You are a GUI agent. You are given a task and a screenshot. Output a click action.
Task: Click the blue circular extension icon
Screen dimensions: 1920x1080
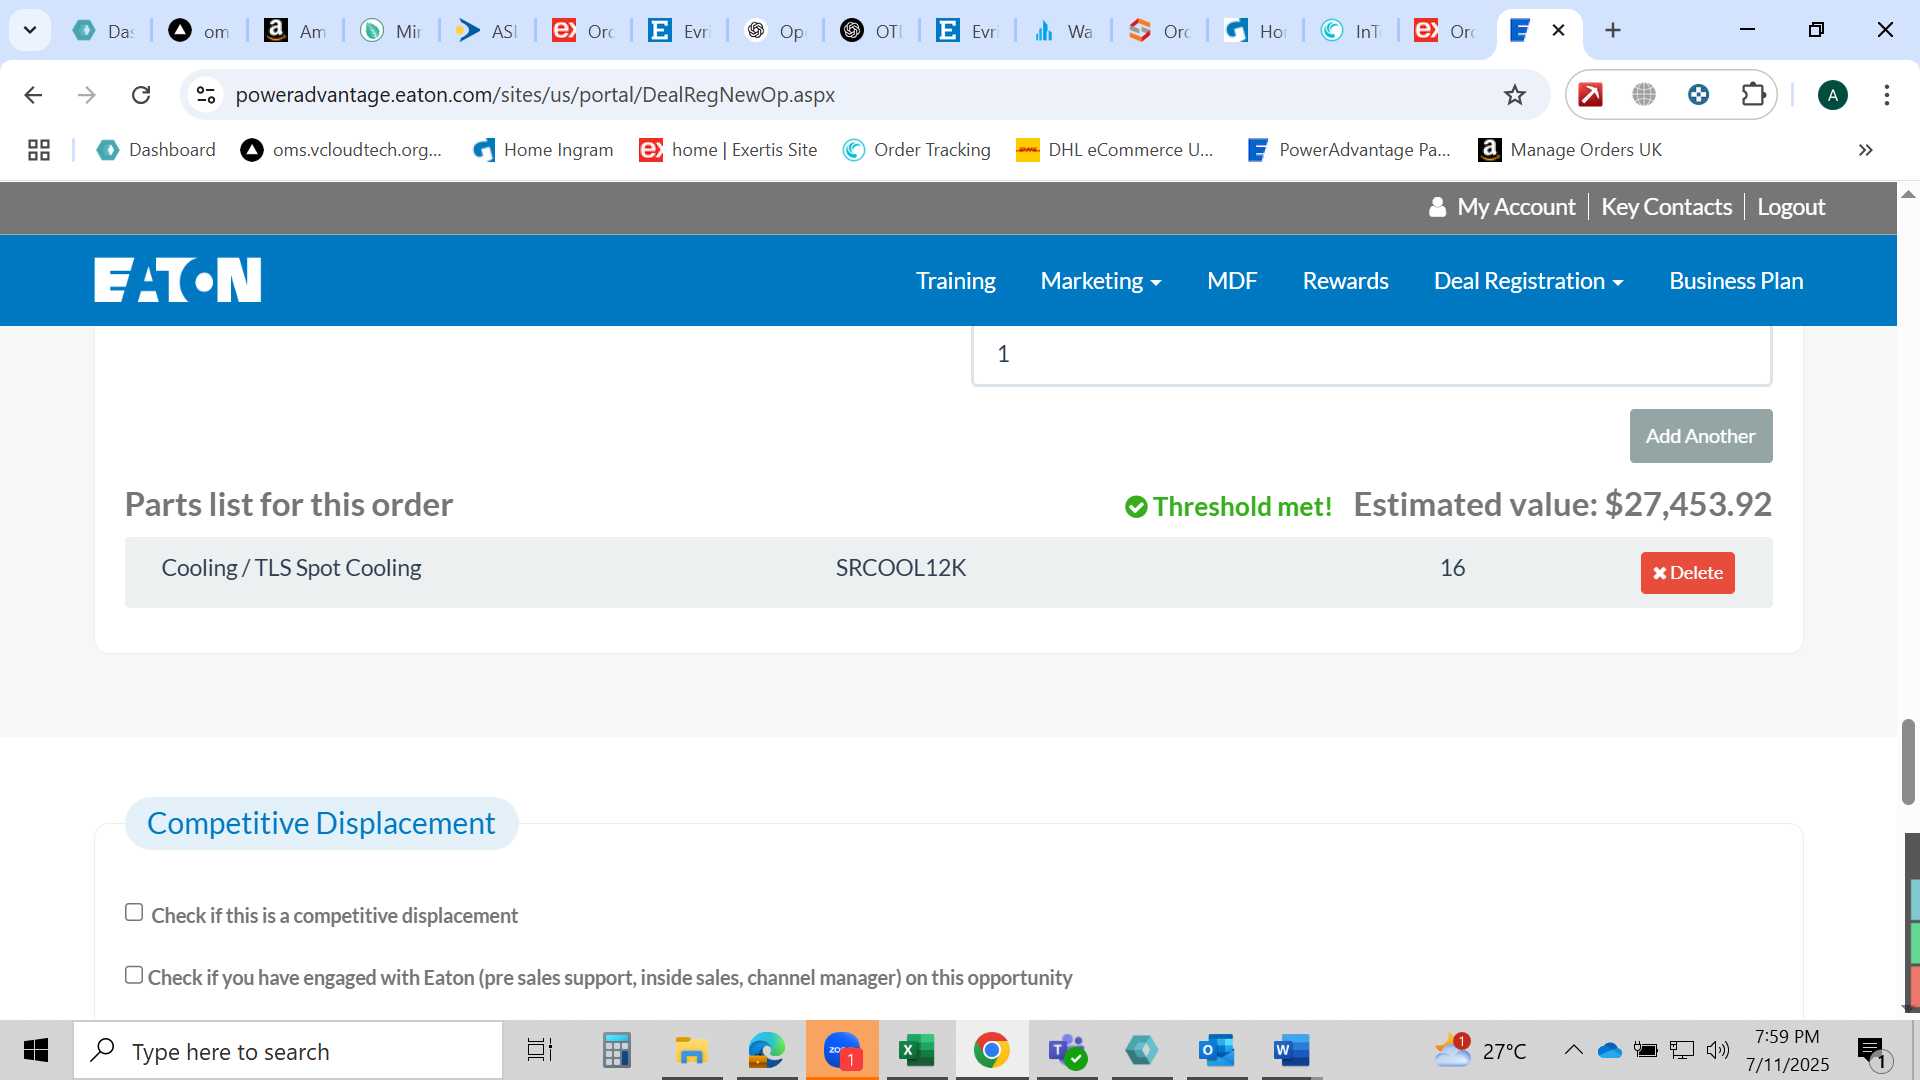1698,95
